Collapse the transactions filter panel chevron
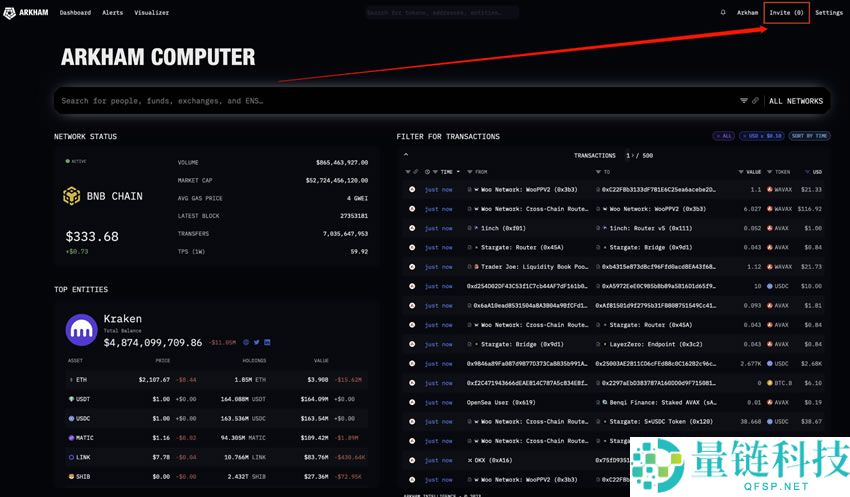 click(406, 155)
